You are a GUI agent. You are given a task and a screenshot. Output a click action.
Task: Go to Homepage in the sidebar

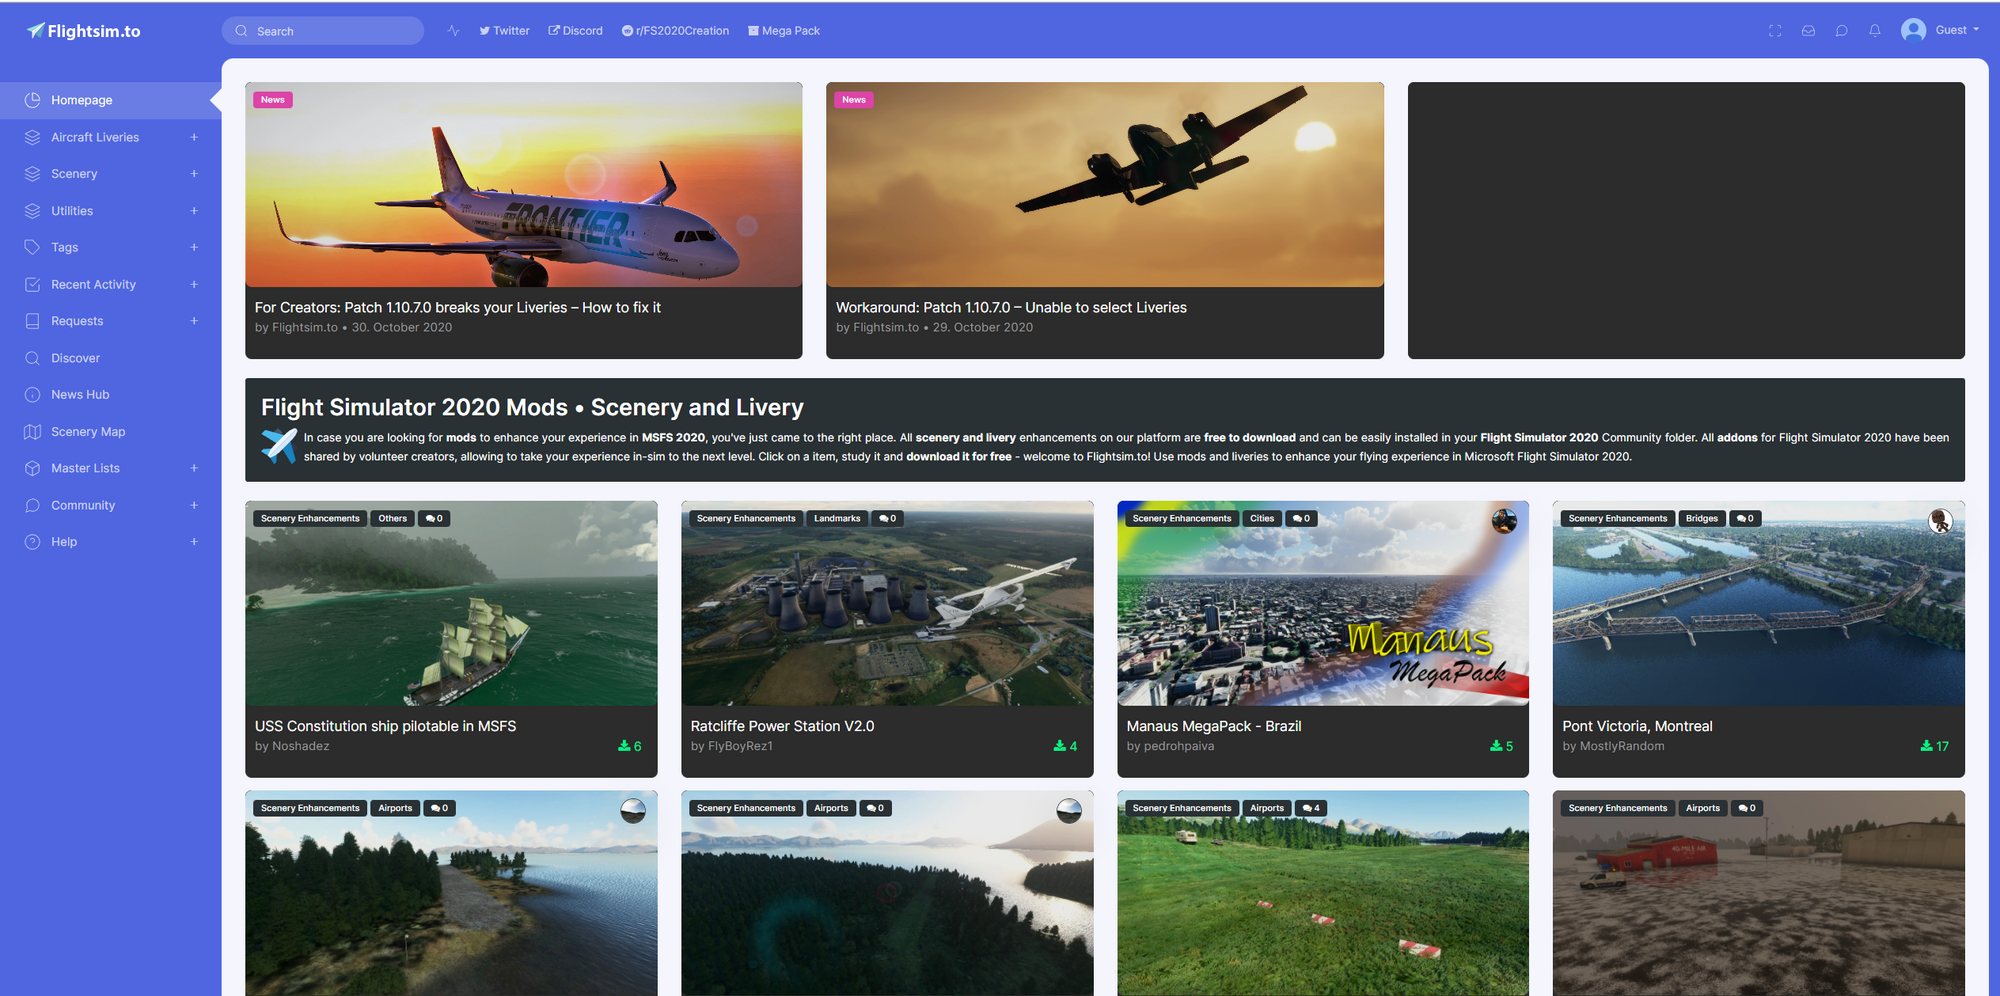110,100
